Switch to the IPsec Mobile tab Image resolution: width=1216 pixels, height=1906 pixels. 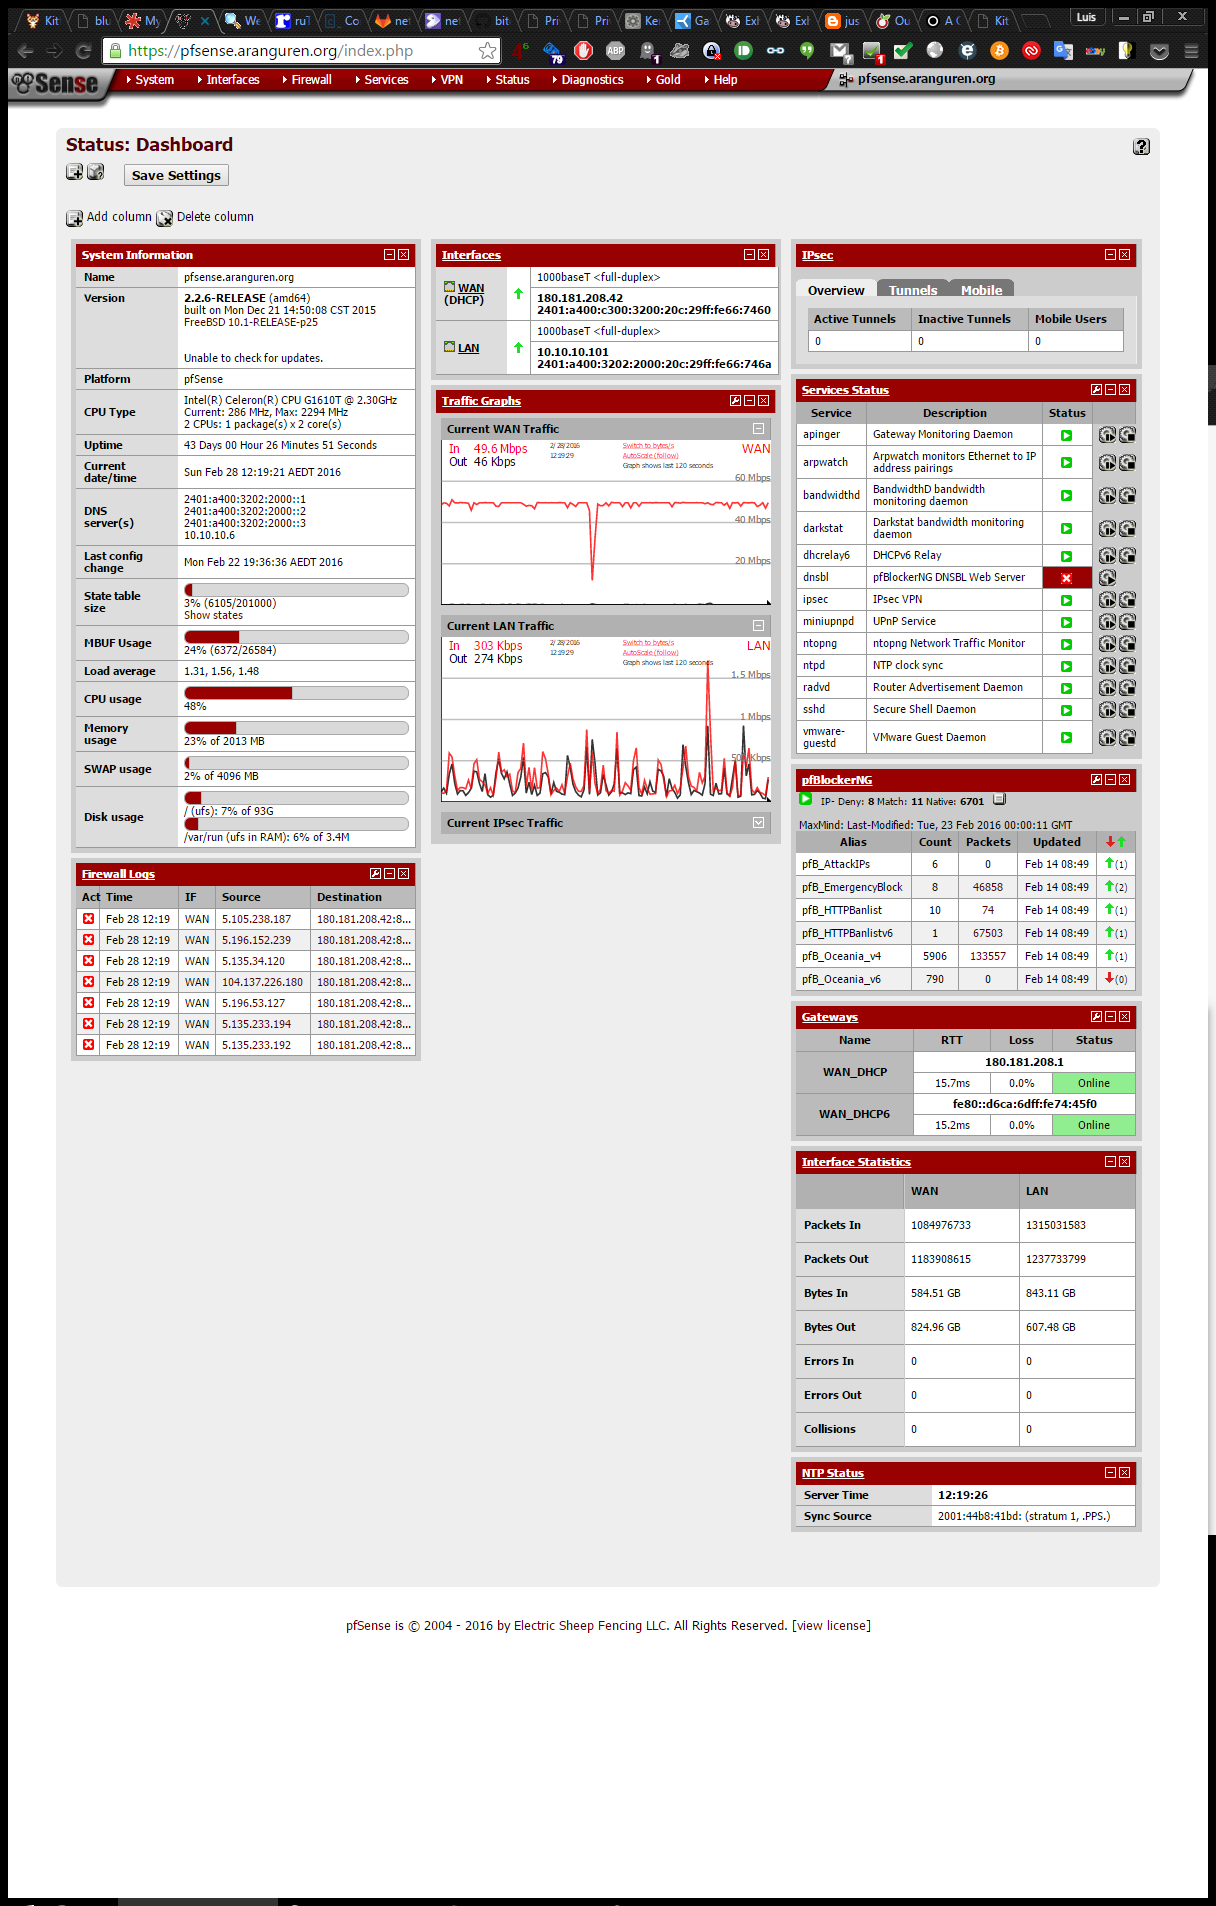[981, 290]
